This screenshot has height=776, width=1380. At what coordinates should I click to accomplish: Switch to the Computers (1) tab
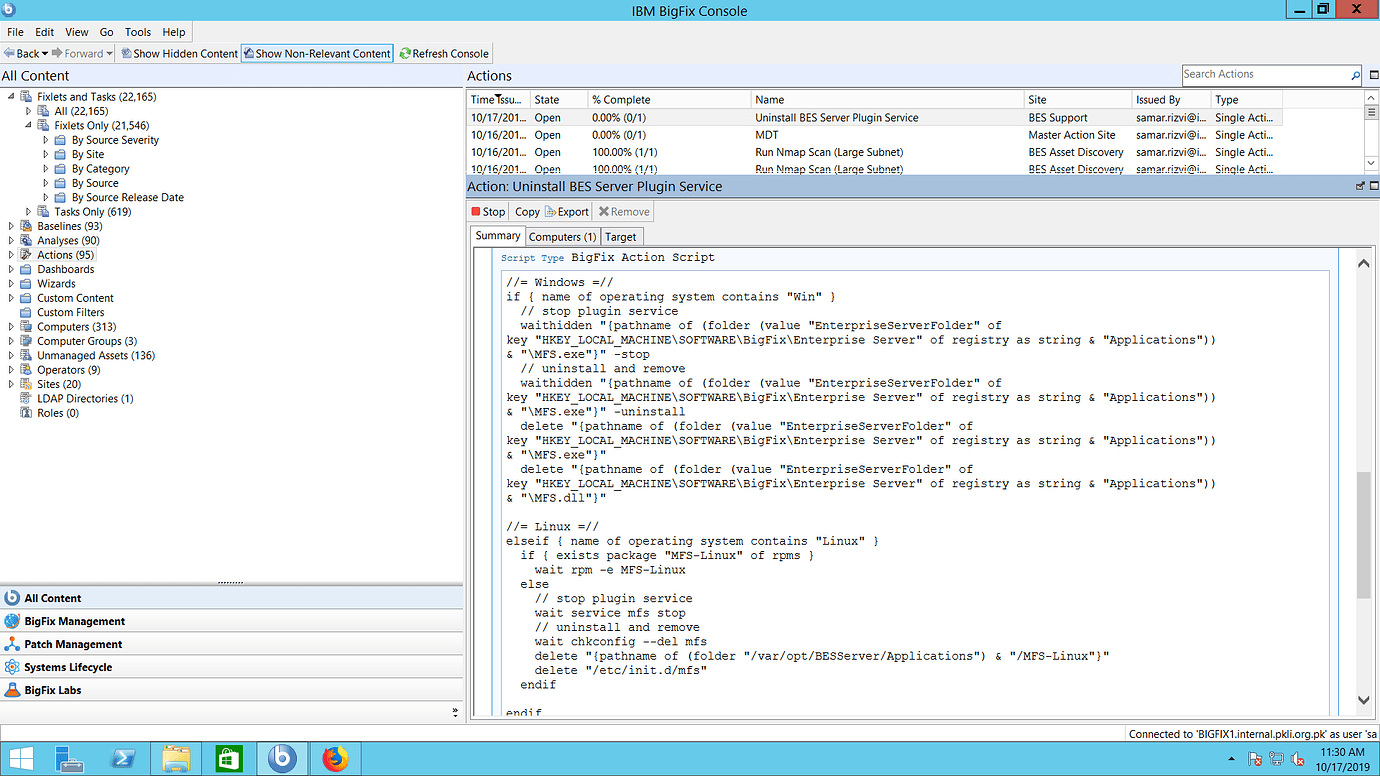click(x=562, y=236)
